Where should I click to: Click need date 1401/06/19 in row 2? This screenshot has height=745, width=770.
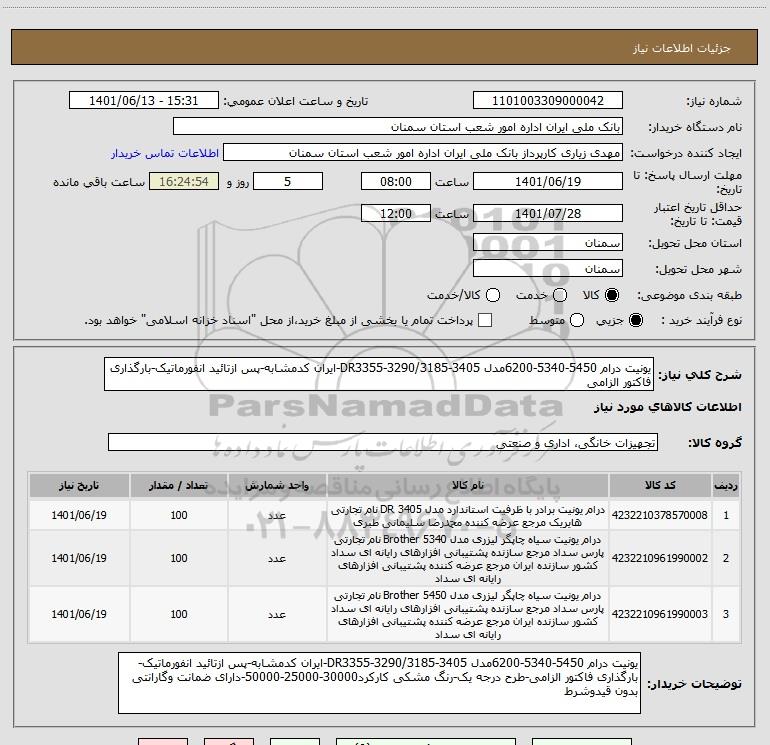[79, 558]
